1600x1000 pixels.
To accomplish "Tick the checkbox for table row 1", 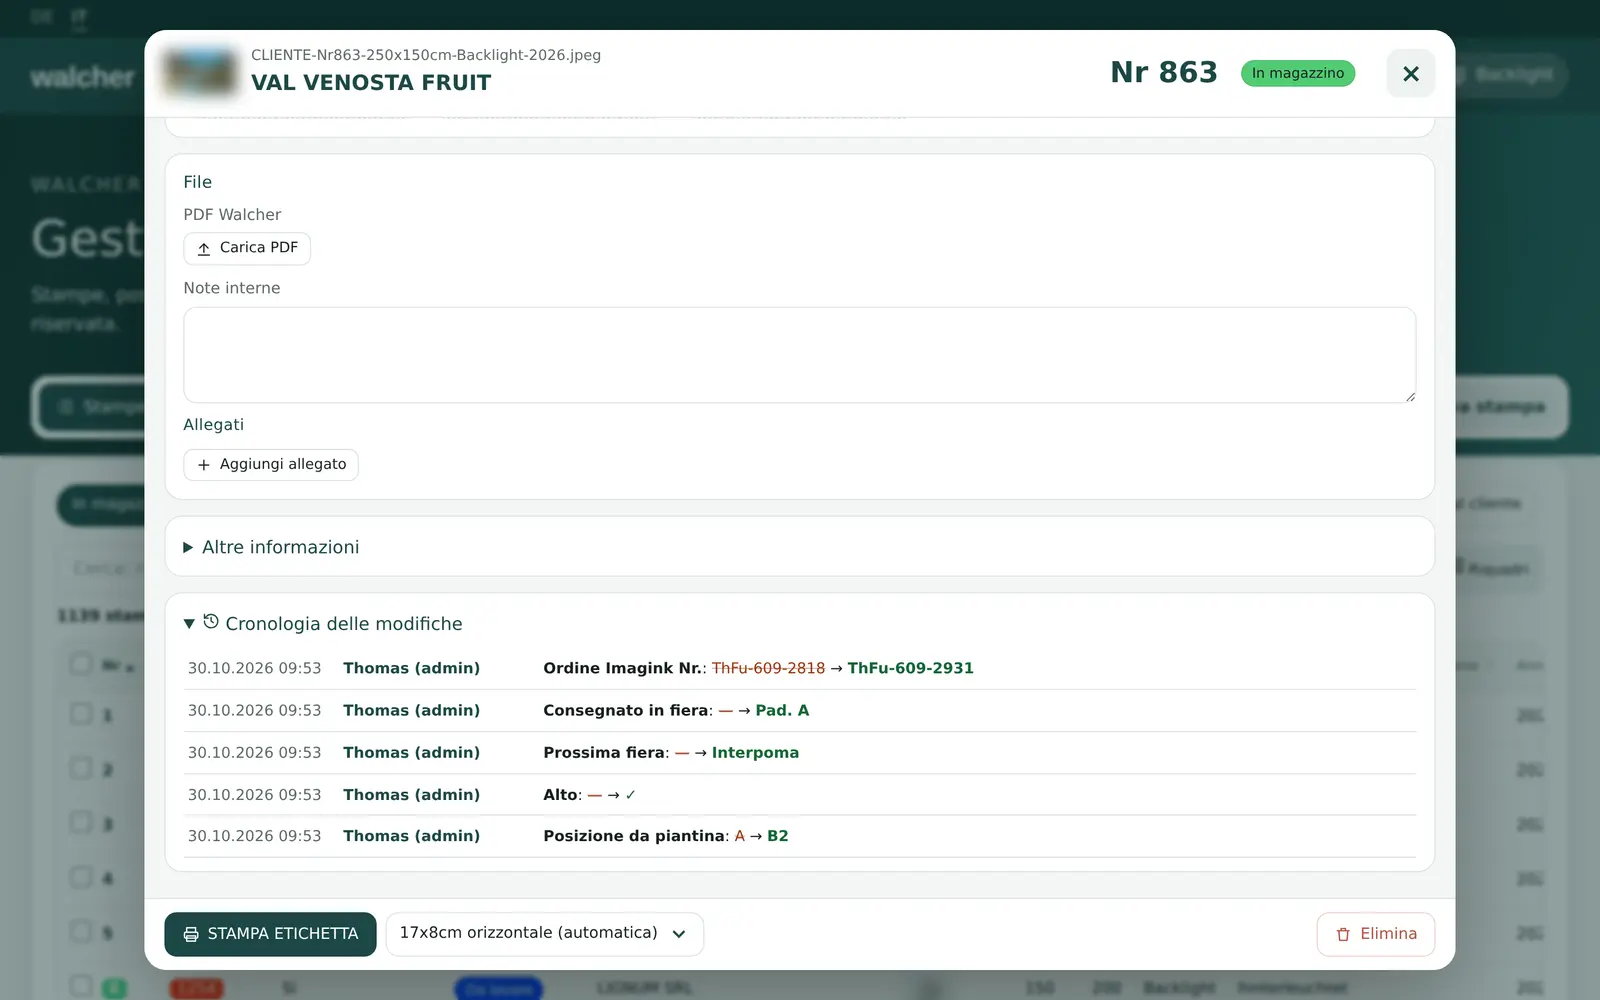I will pyautogui.click(x=81, y=713).
